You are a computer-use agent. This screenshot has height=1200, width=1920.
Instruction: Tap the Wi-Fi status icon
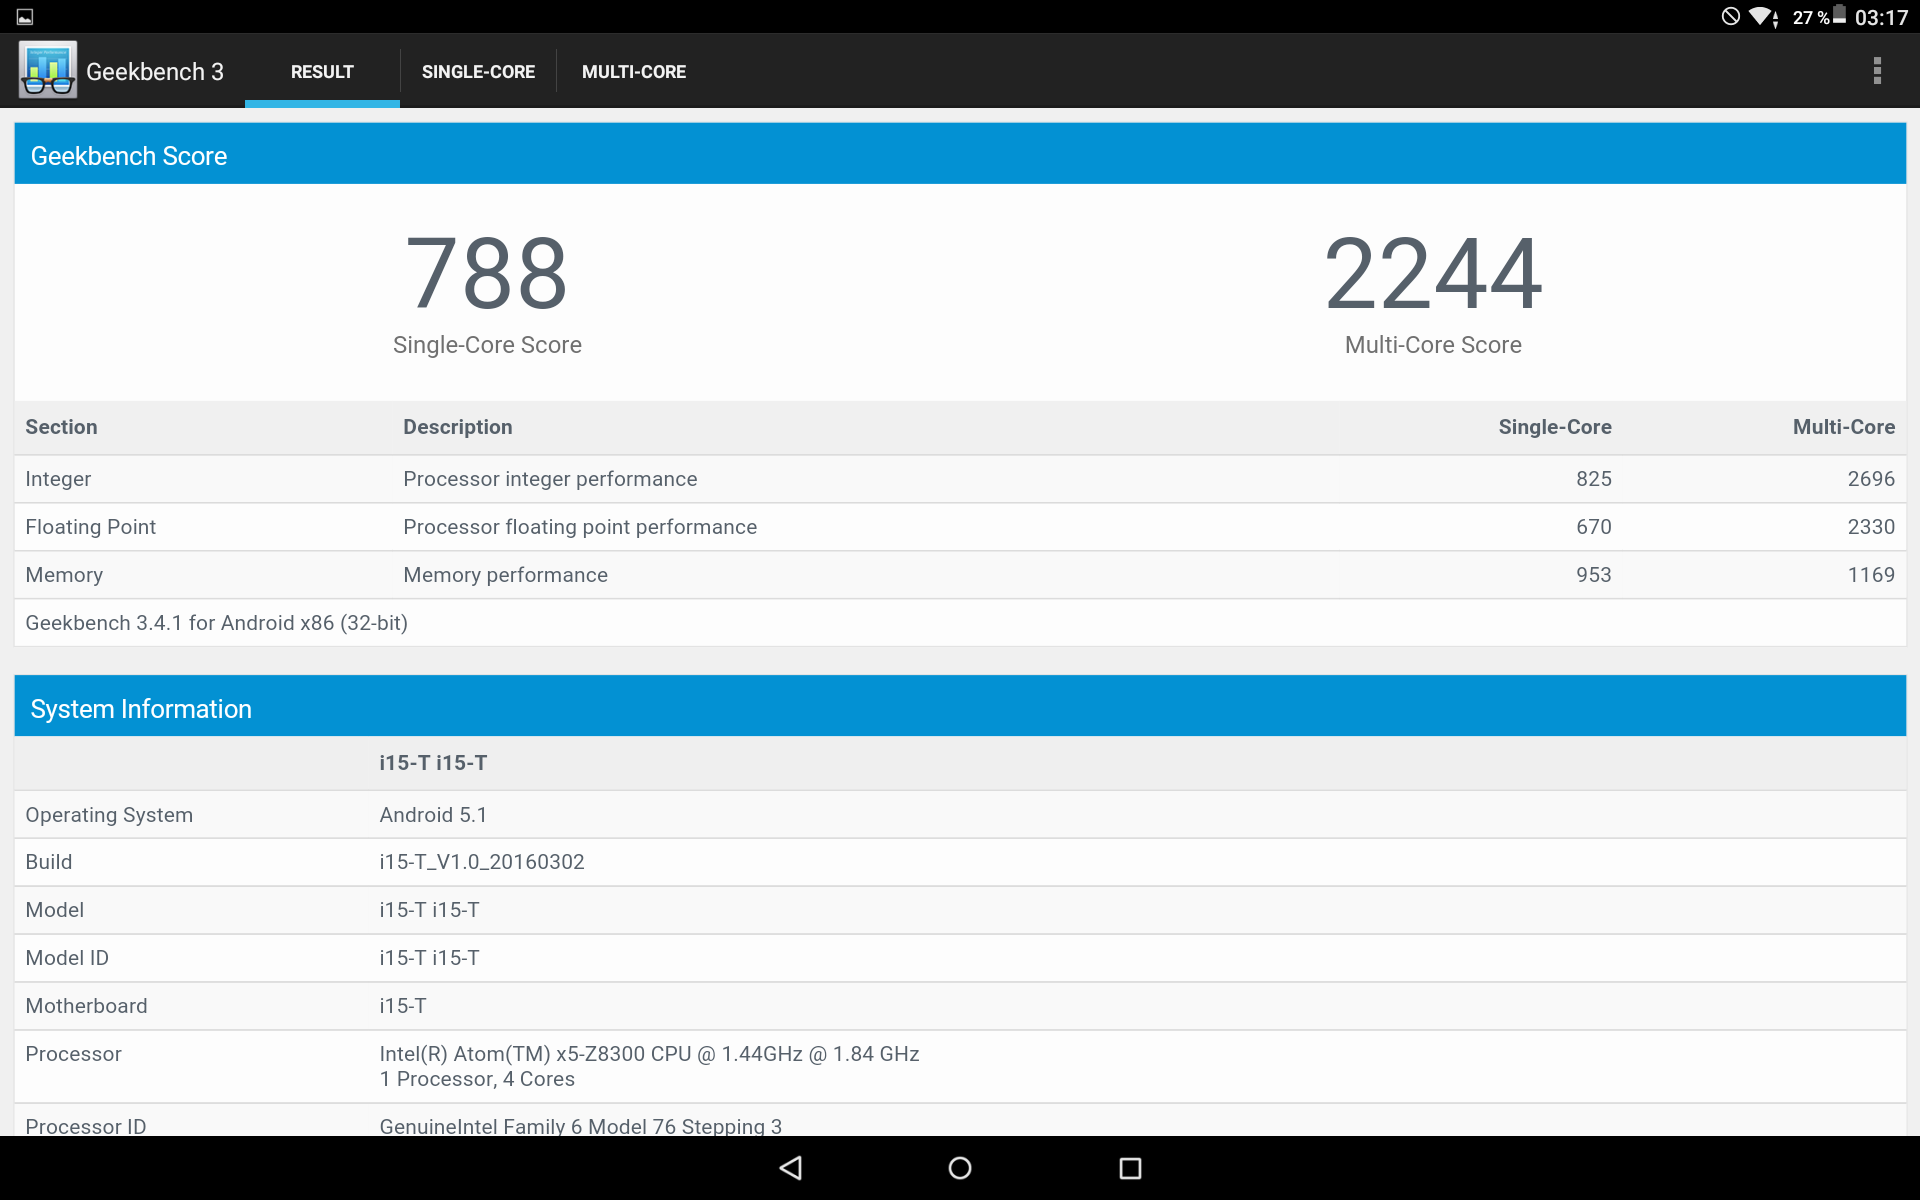(1762, 17)
